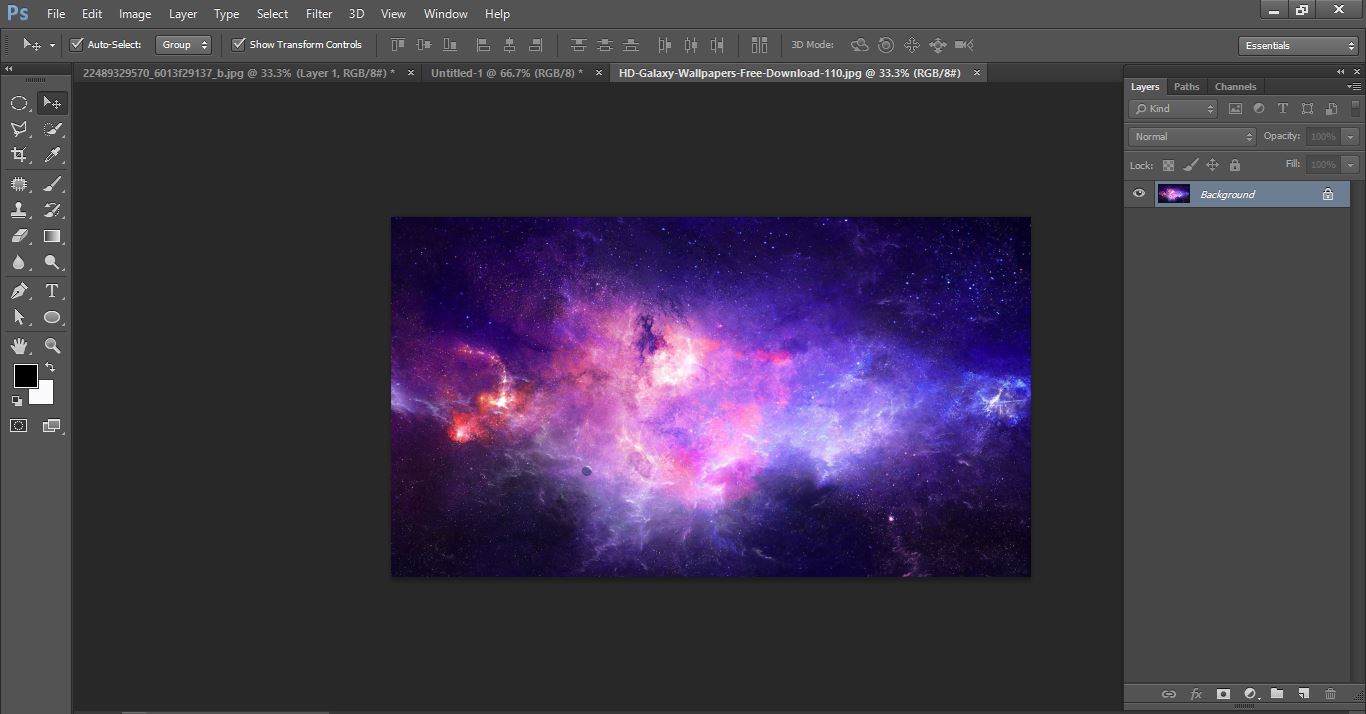Activate the Brush tool
Viewport: 1366px width, 714px height.
pos(52,184)
